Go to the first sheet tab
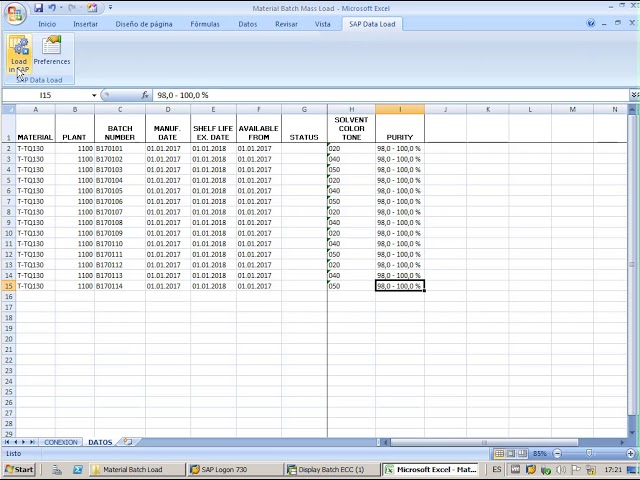This screenshot has width=640, height=480. pyautogui.click(x=7, y=442)
